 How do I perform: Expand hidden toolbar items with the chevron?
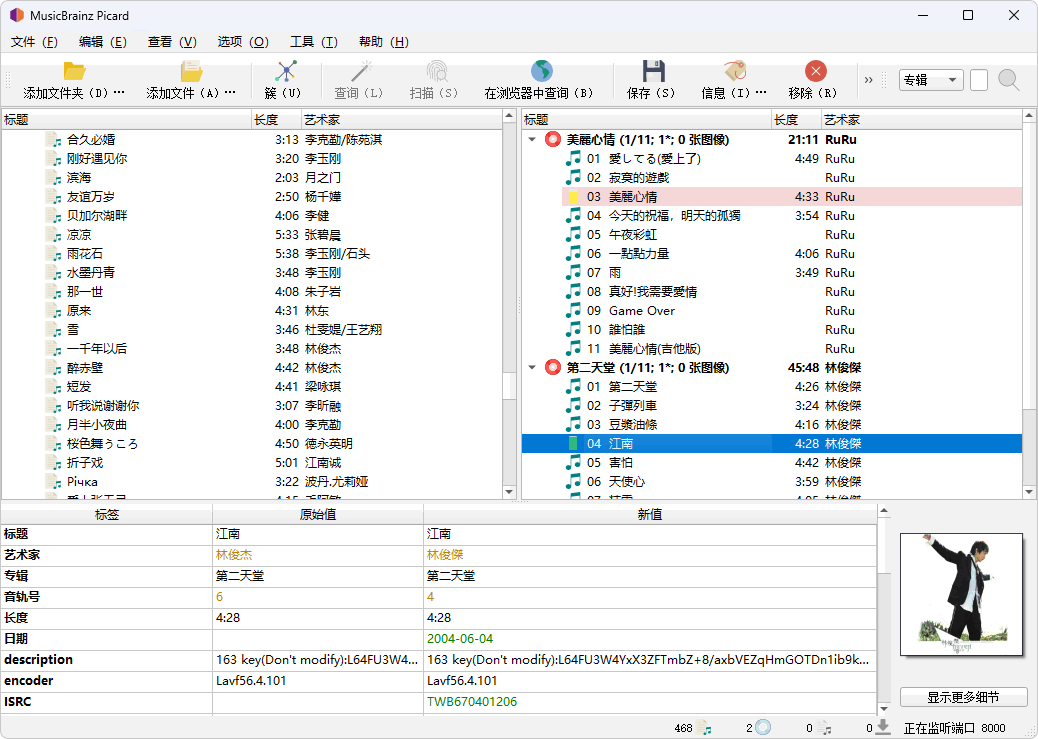point(869,80)
